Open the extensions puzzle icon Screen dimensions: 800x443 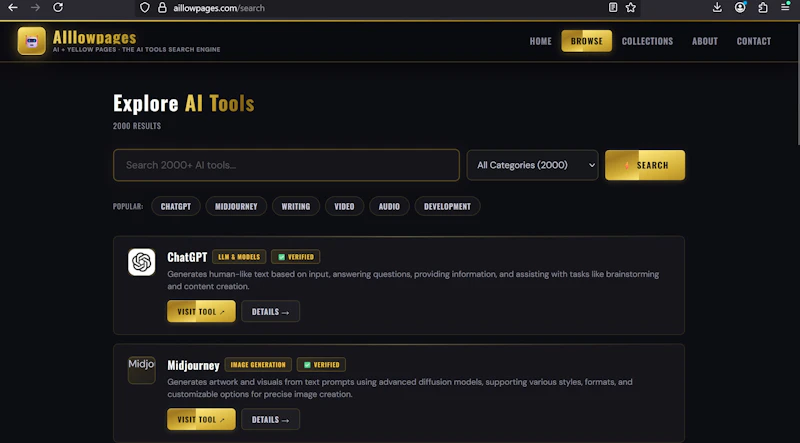[x=763, y=7]
